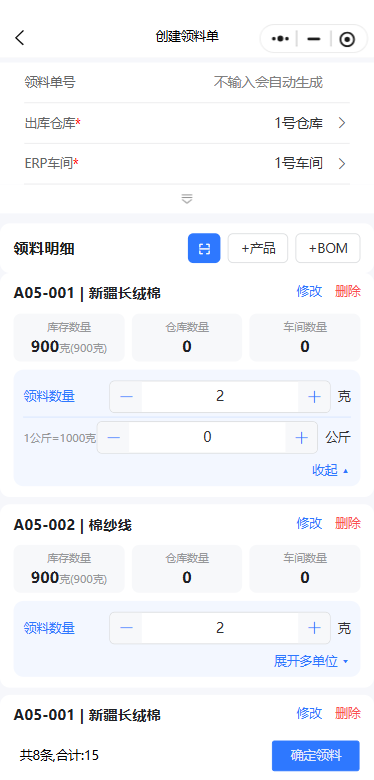Click 删除 on A05-002 棉纱线
This screenshot has height=780, width=374.
tap(348, 523)
